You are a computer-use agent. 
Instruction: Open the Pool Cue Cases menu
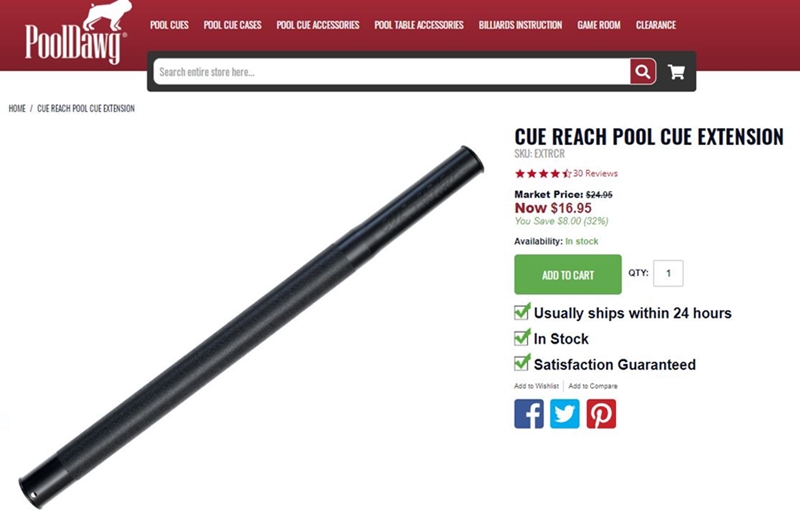[233, 25]
